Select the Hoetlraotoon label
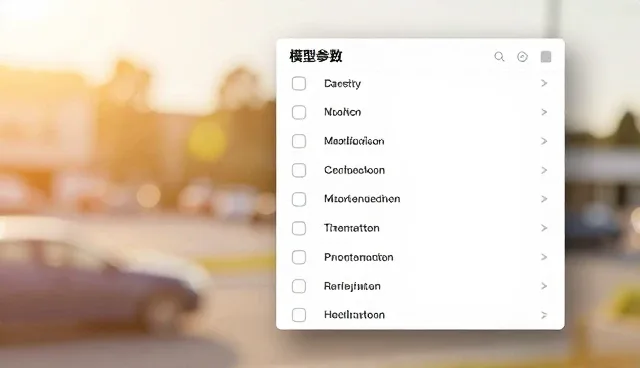 point(354,315)
